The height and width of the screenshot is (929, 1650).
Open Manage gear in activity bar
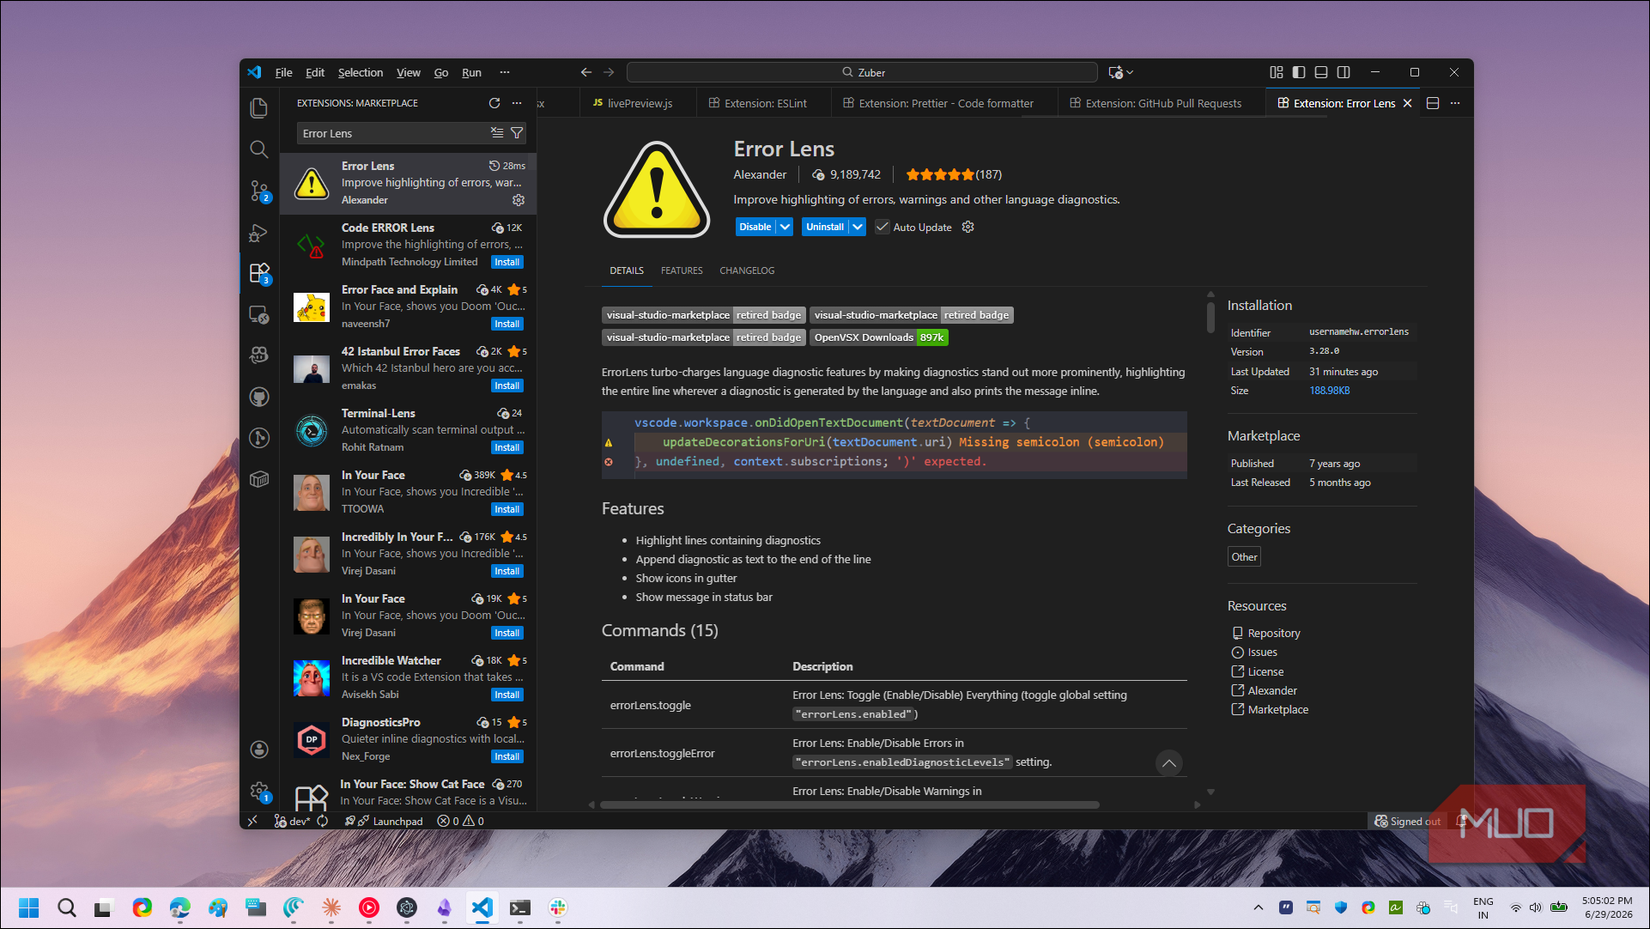(x=259, y=791)
